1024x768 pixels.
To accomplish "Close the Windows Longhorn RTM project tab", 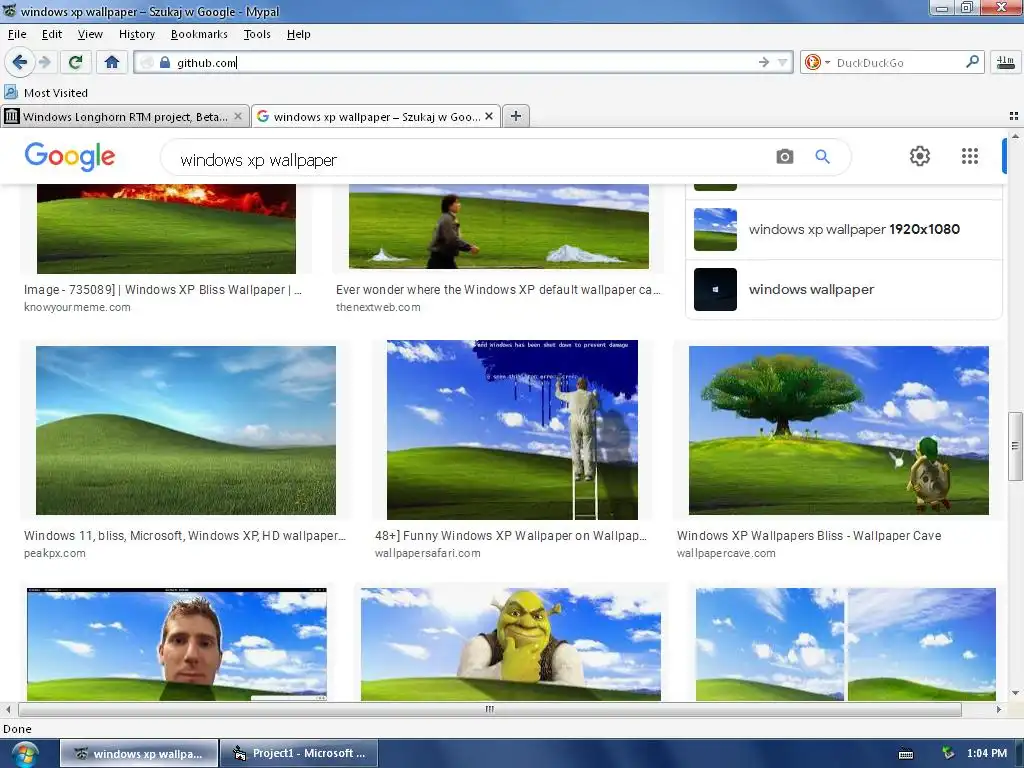I will tap(238, 116).
